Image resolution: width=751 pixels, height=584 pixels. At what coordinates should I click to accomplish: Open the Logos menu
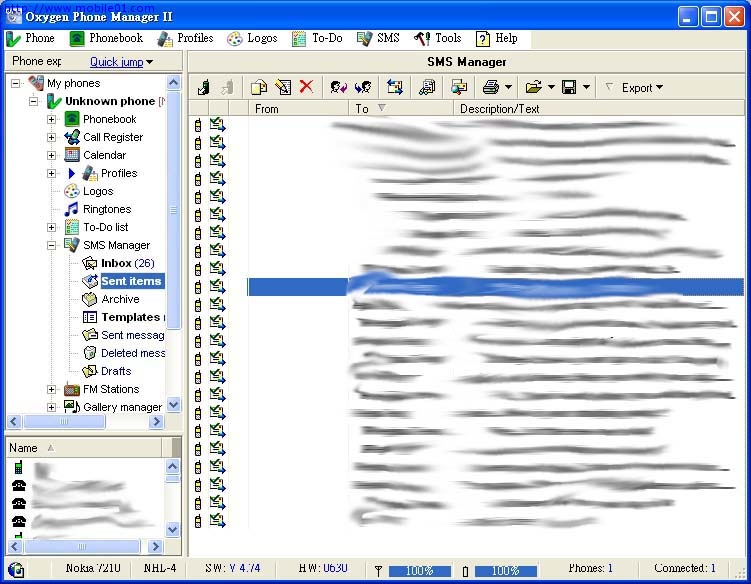tap(252, 38)
